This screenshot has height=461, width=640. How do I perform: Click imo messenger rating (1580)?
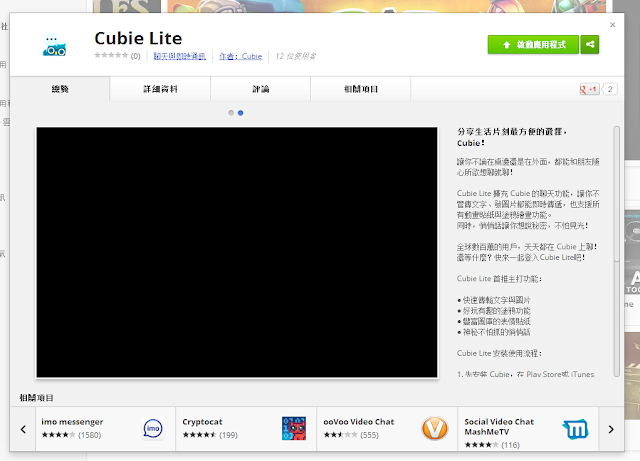(x=71, y=435)
